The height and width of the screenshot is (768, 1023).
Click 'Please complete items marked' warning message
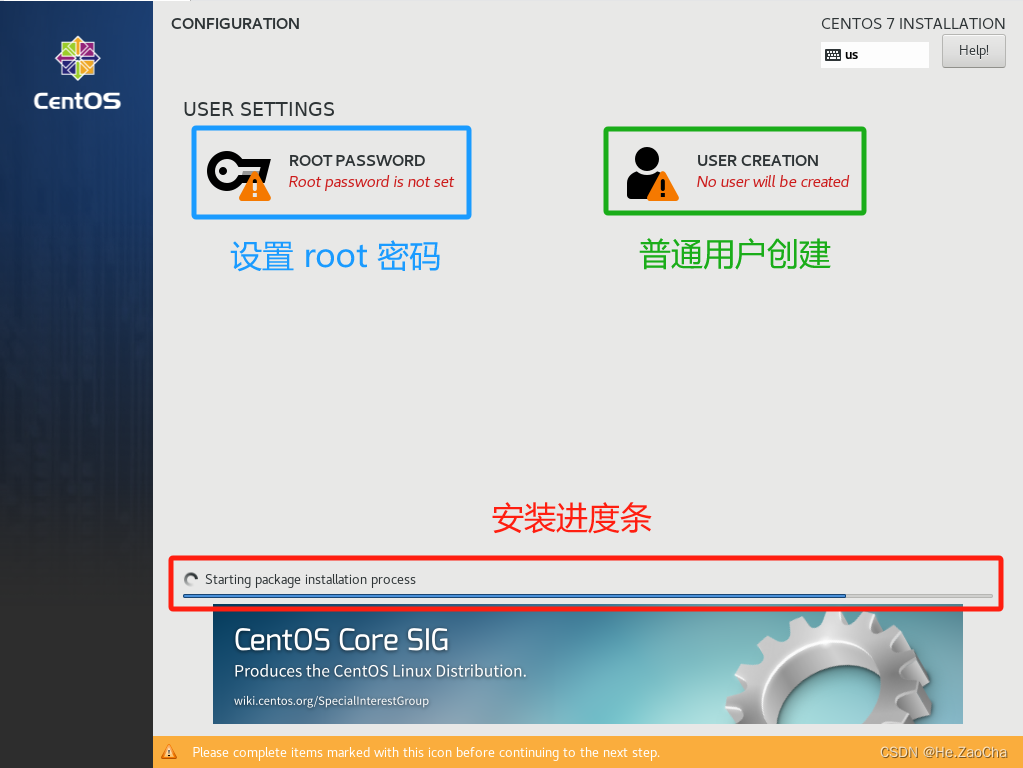tap(426, 752)
